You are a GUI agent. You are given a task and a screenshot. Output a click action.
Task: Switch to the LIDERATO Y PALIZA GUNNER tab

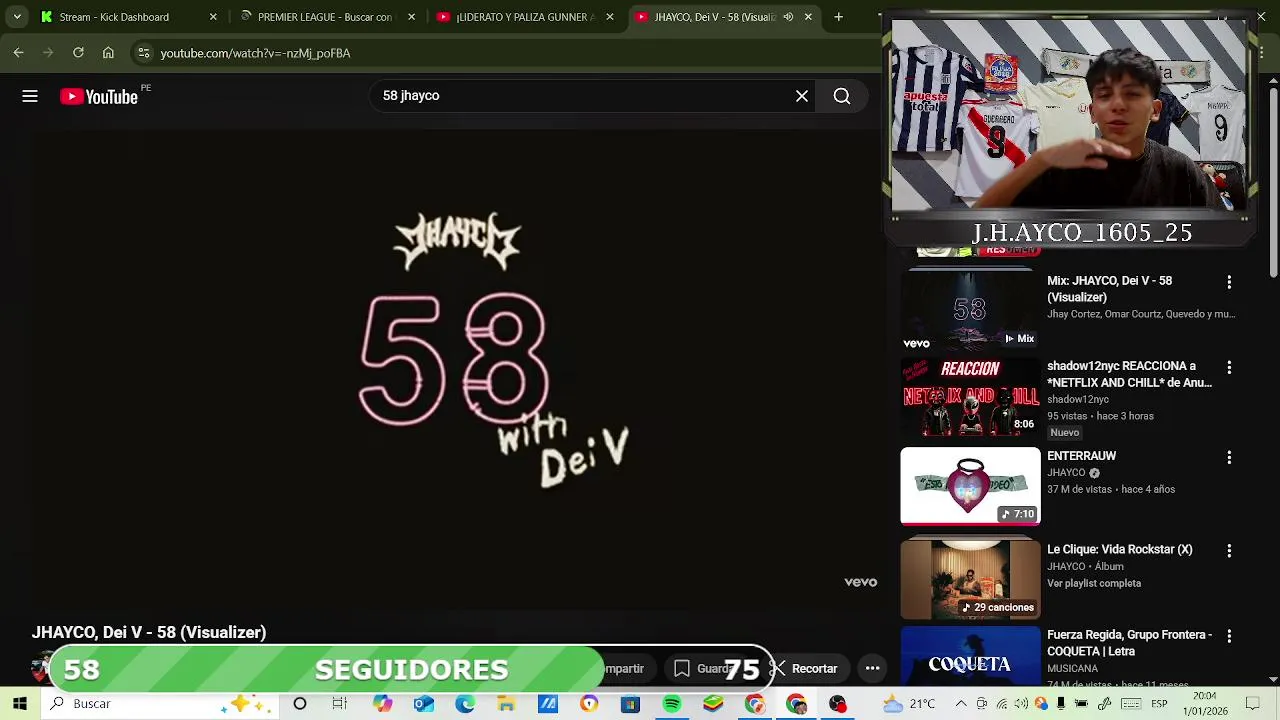[525, 17]
